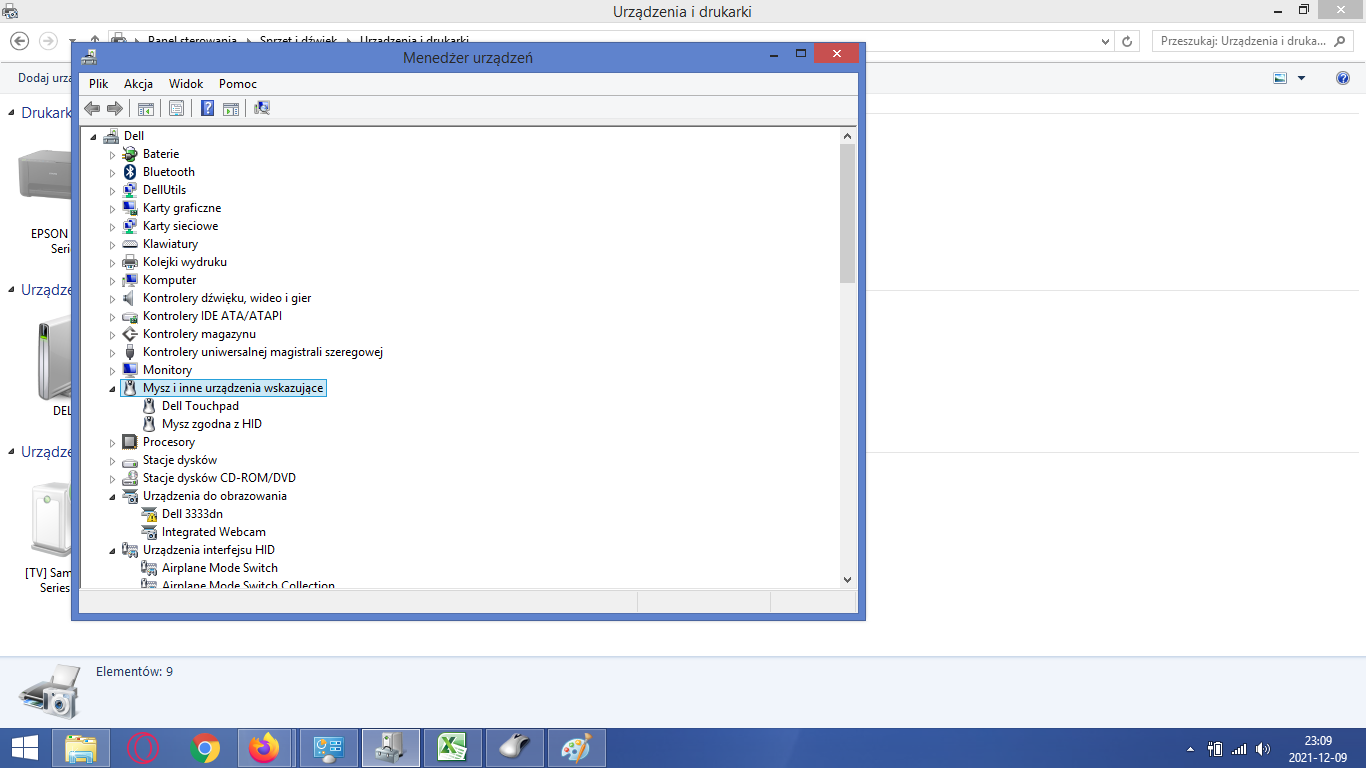Click the blue Help toolbar icon
The height and width of the screenshot is (768, 1366).
[207, 108]
